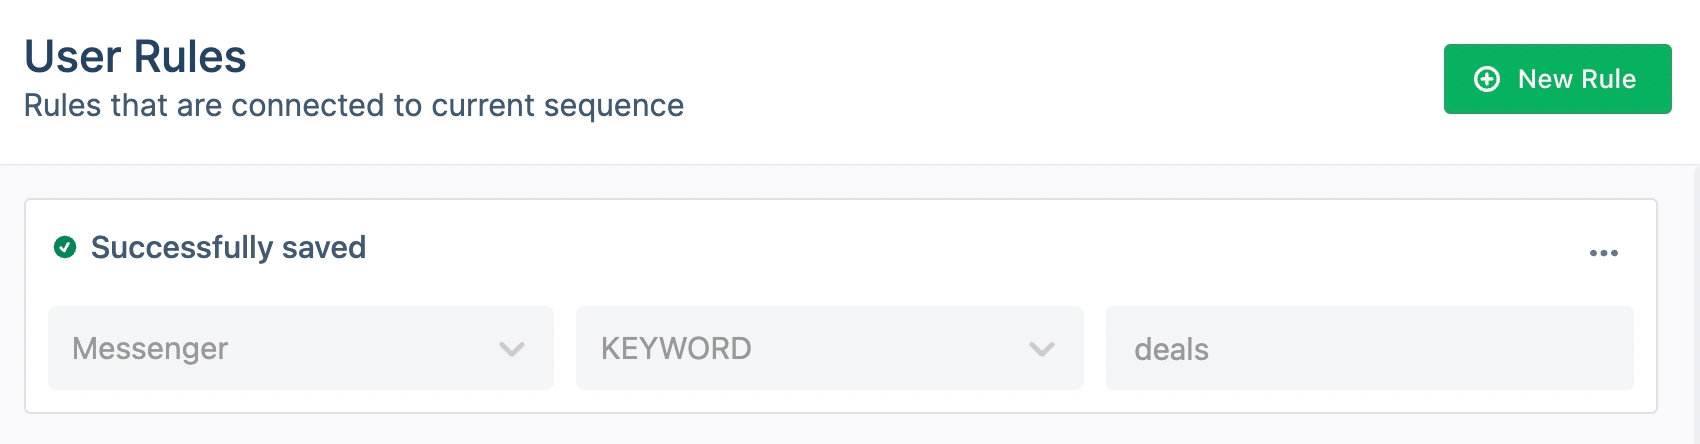
Task: Open the Messenger channel dropdown
Action: coord(300,348)
